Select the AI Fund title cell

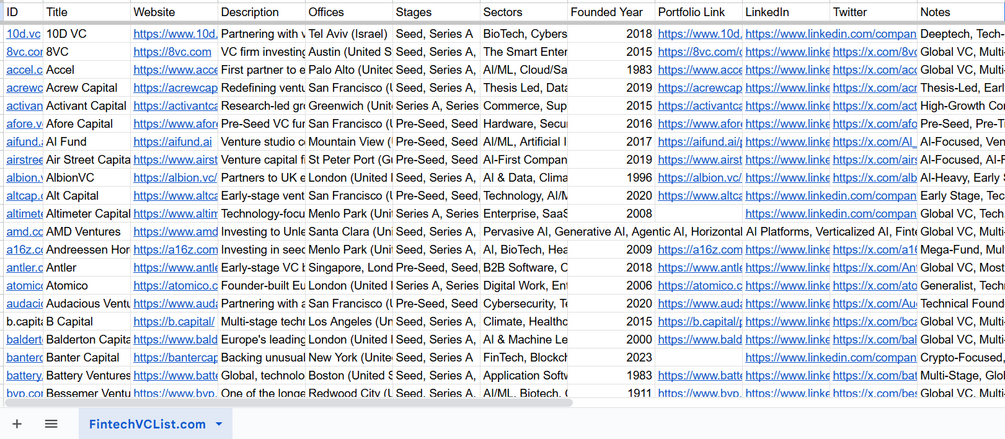(87, 142)
